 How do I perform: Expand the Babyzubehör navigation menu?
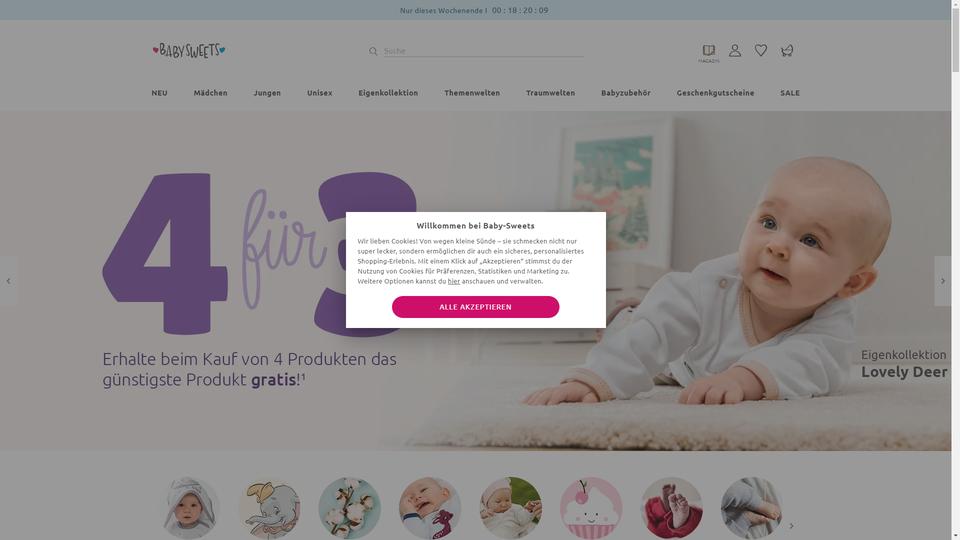pyautogui.click(x=626, y=93)
